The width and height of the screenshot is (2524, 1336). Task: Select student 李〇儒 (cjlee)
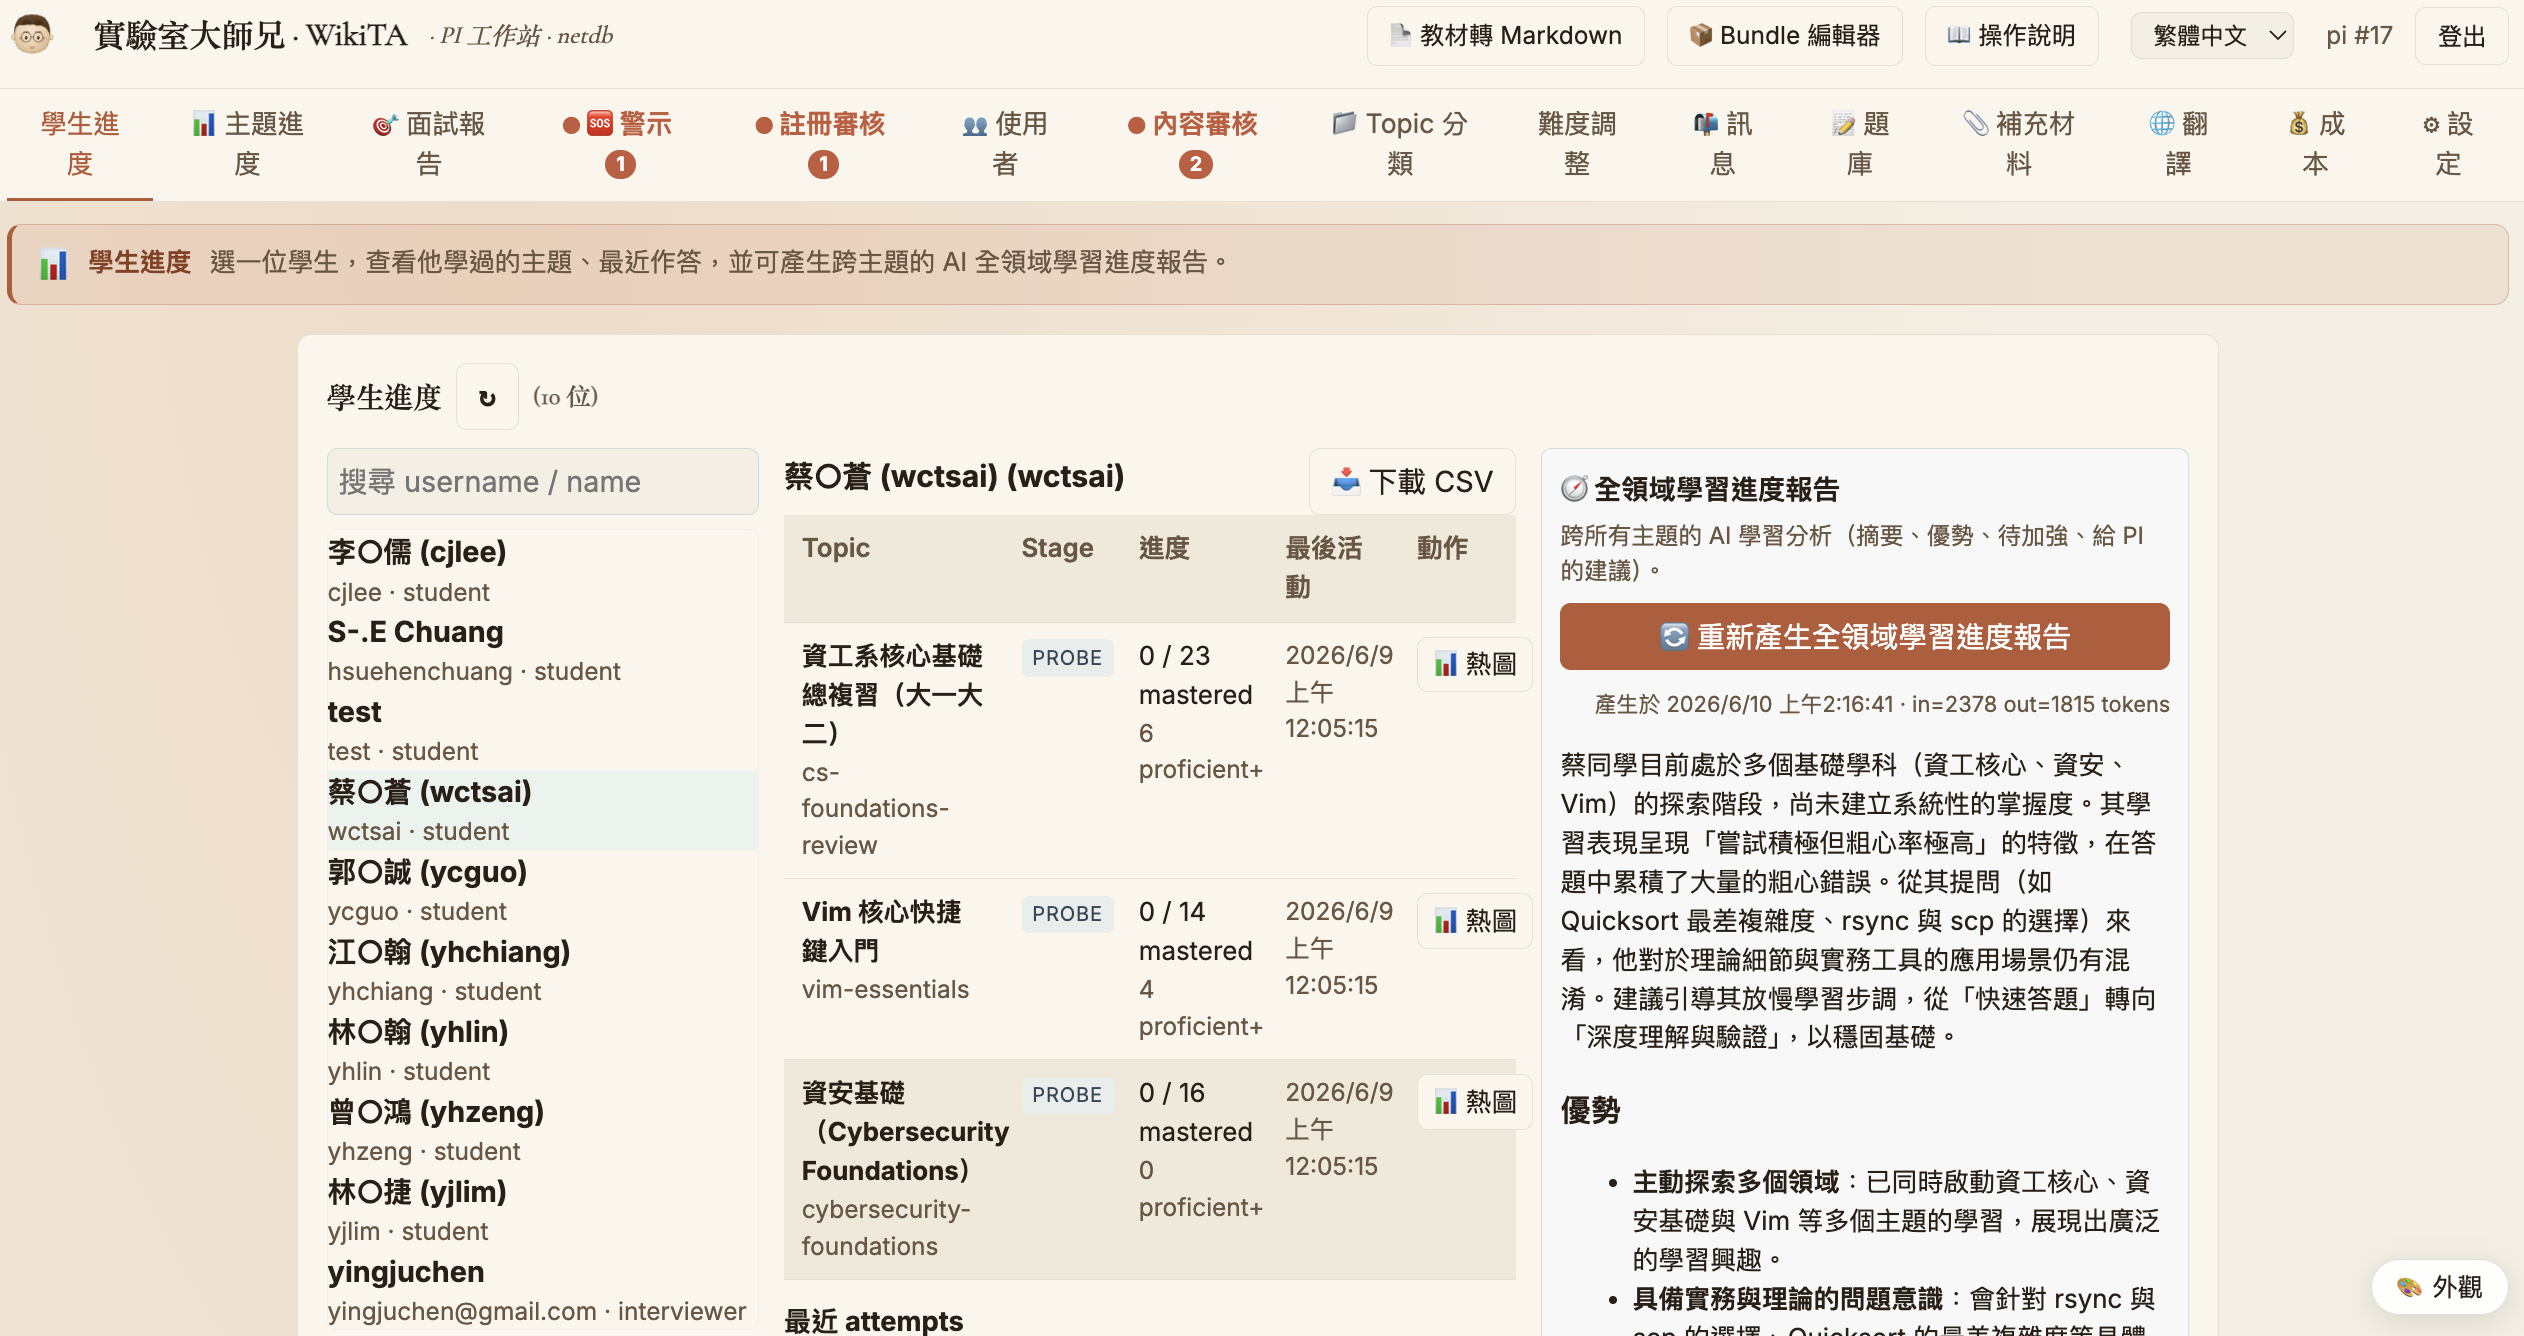pyautogui.click(x=543, y=570)
